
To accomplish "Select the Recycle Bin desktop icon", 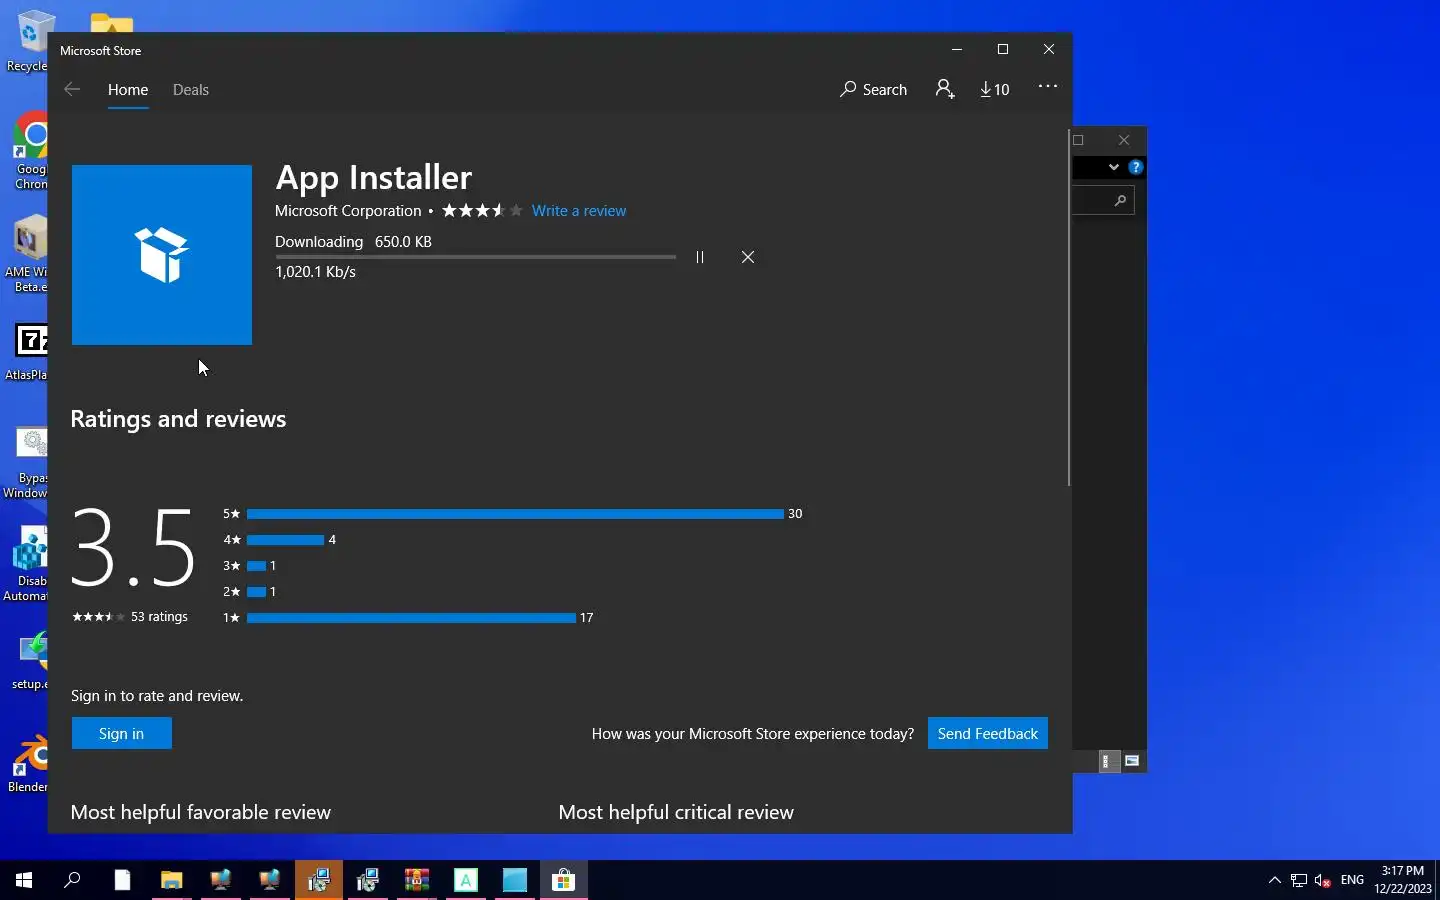I will click(x=30, y=42).
